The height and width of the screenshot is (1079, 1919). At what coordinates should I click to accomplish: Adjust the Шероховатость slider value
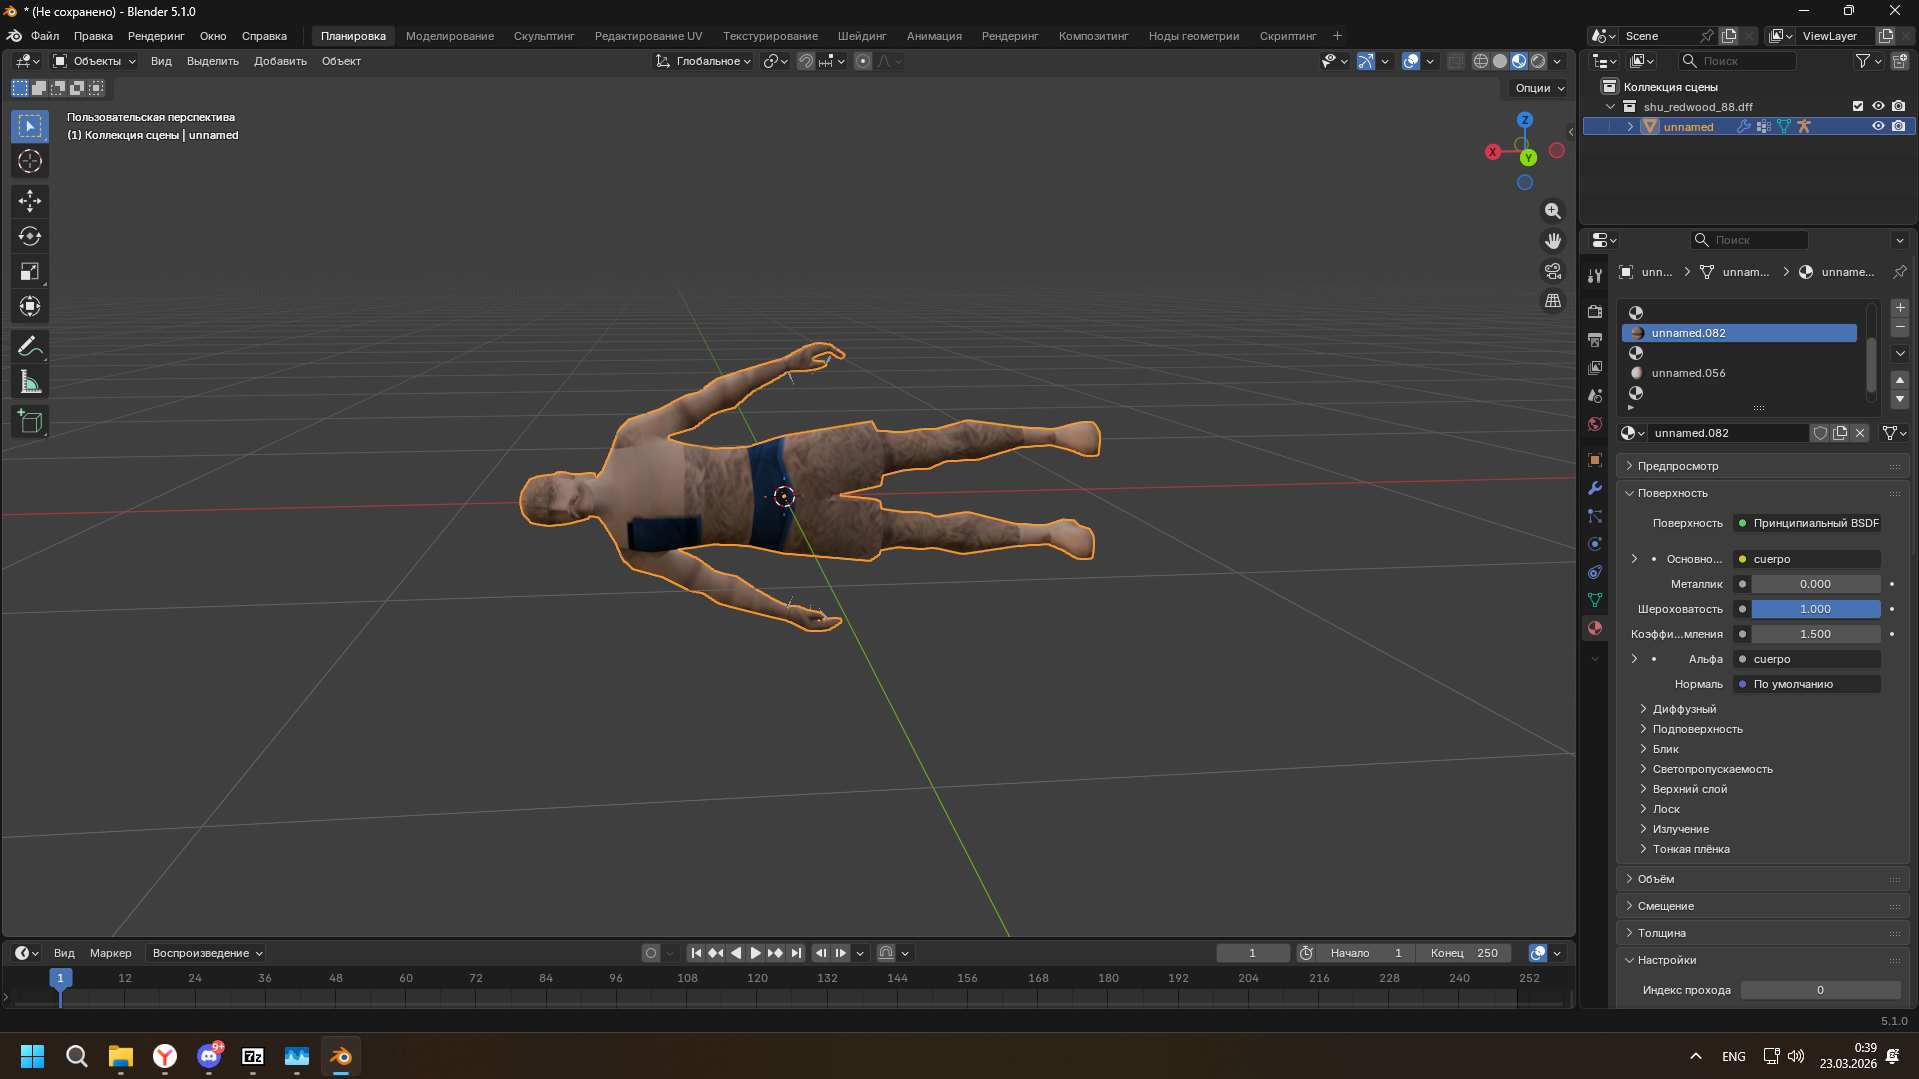click(1814, 609)
